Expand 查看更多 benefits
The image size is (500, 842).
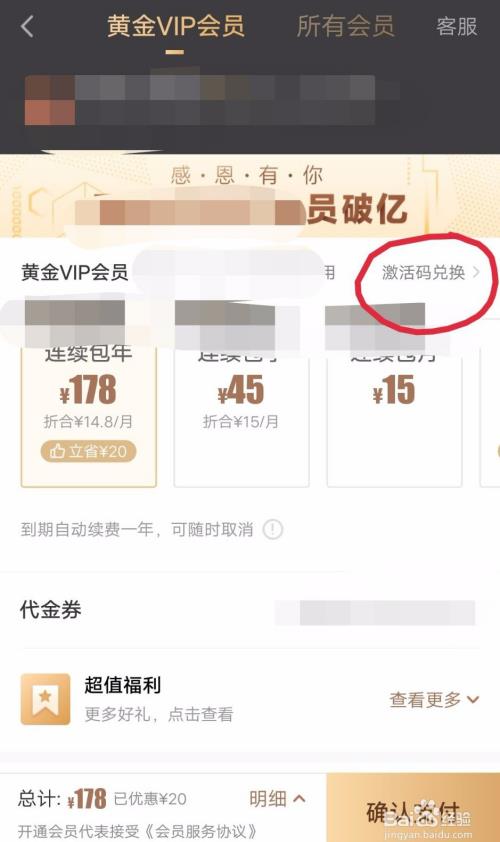[434, 699]
